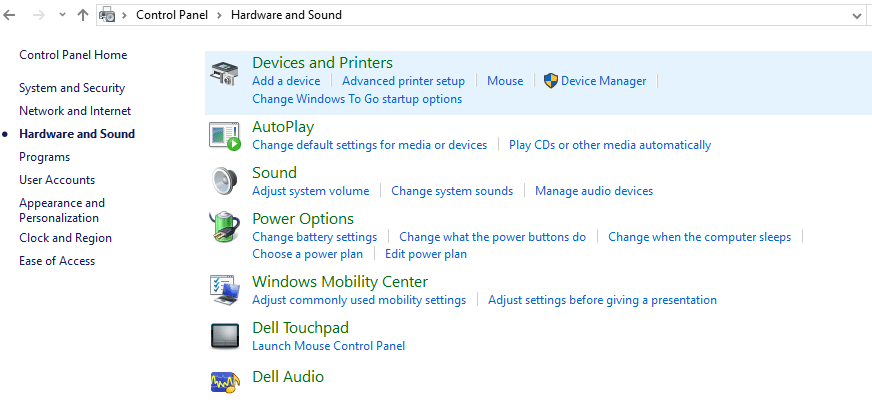Open the Devices and Printers heading

click(x=323, y=62)
